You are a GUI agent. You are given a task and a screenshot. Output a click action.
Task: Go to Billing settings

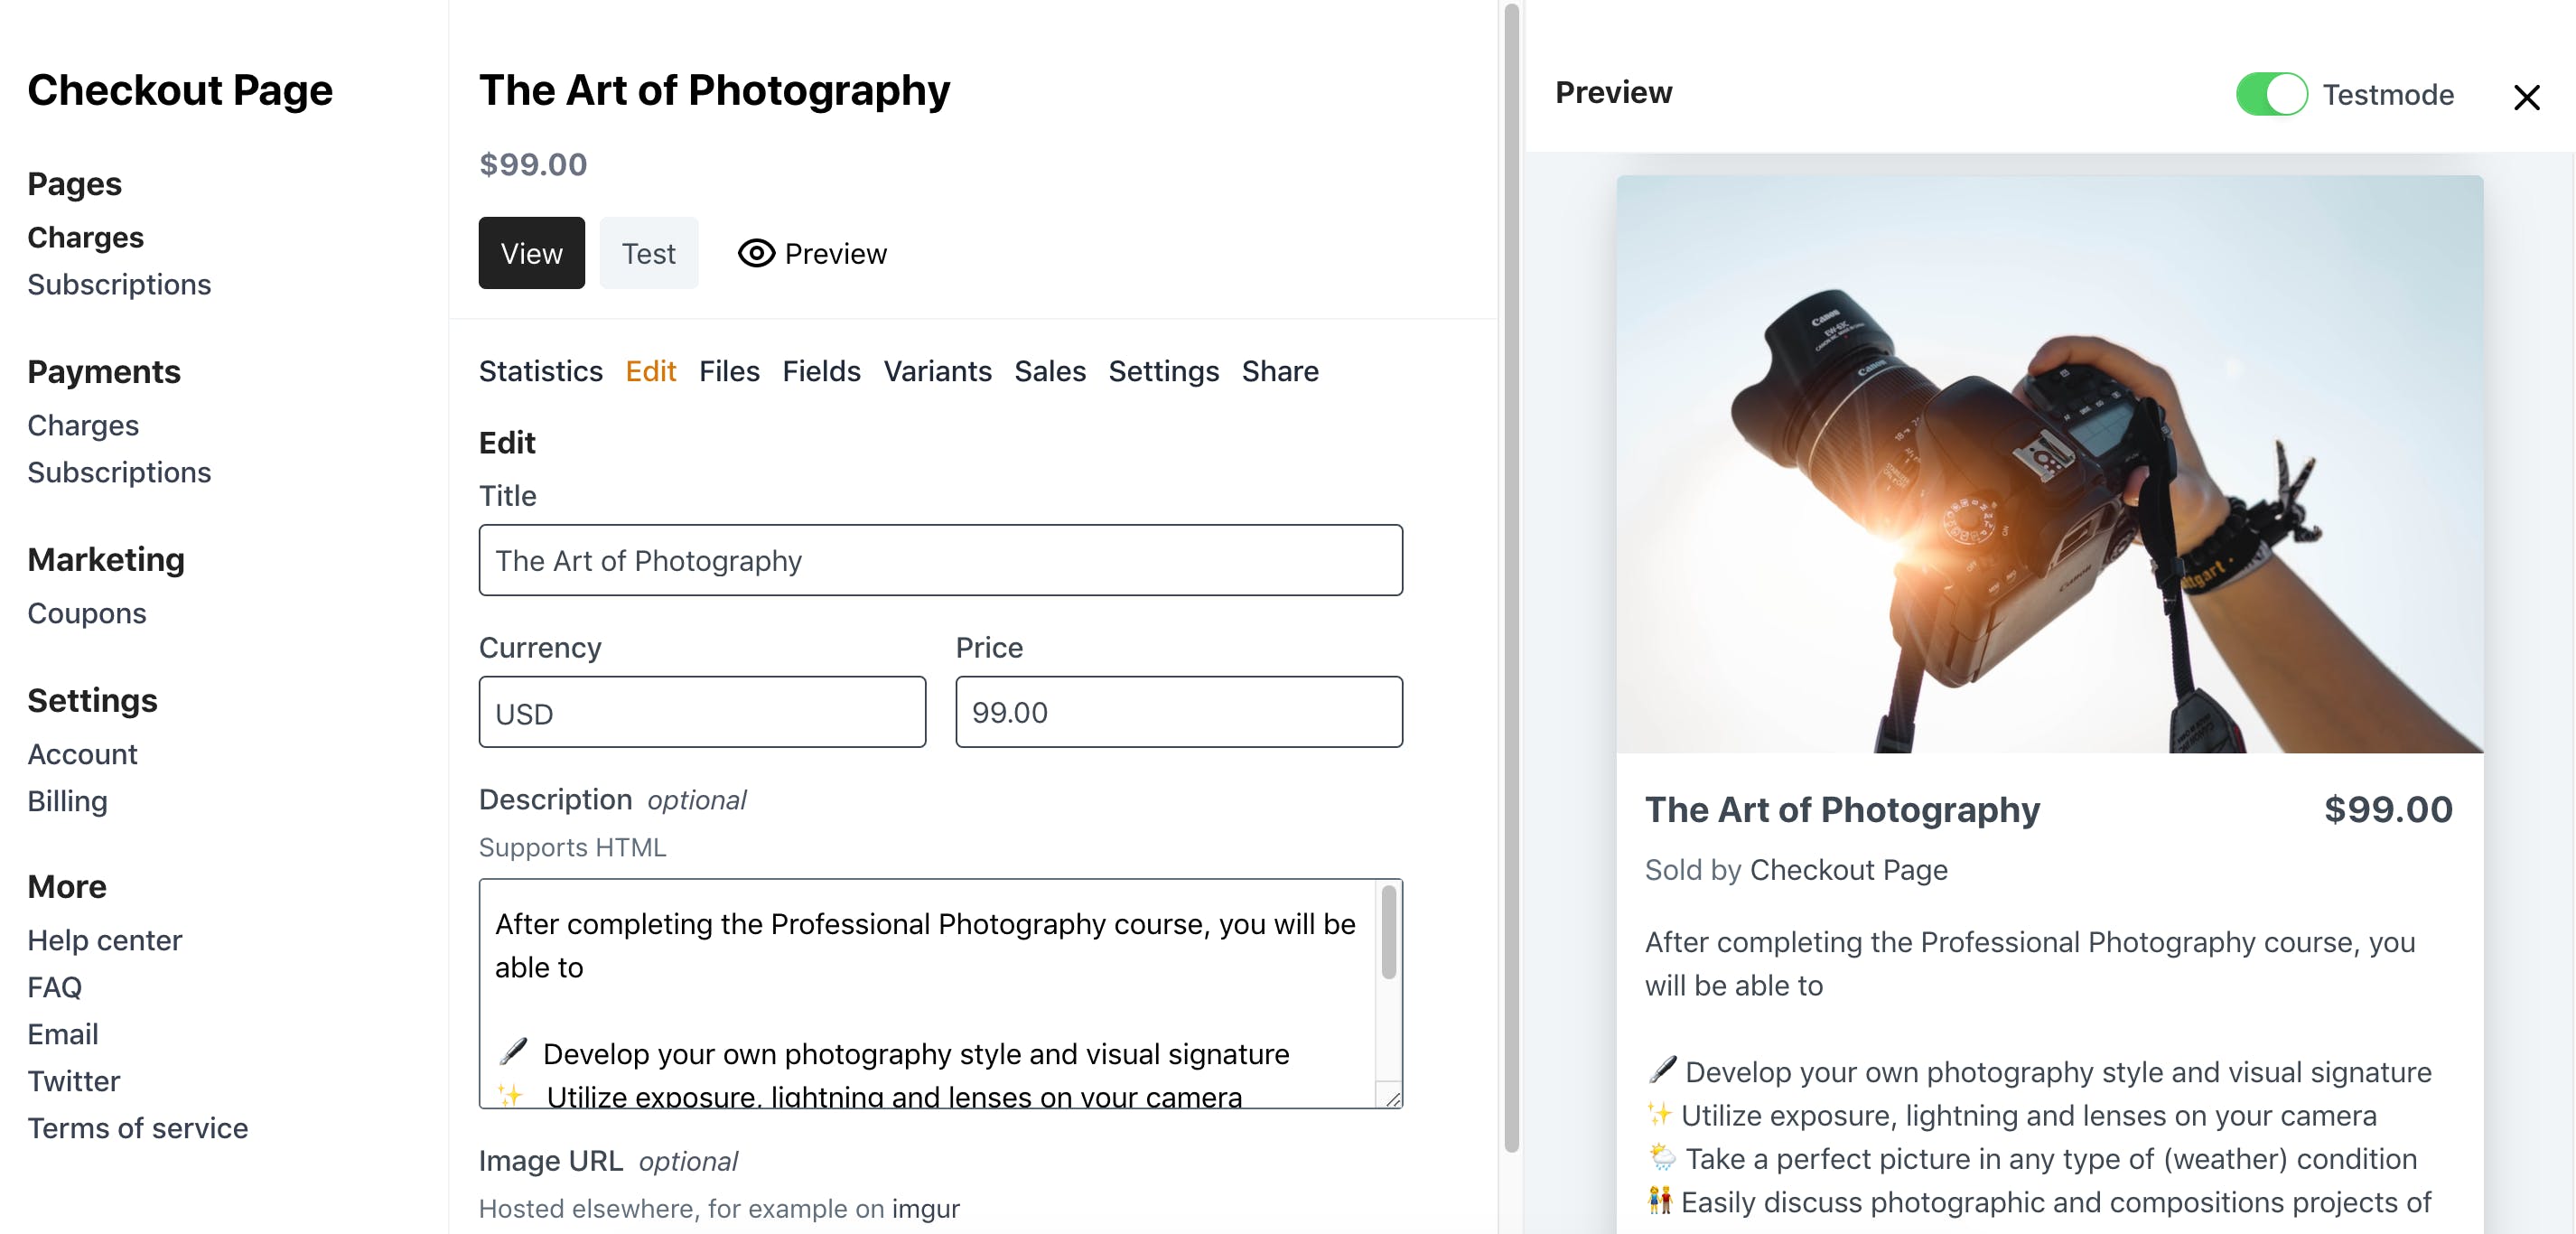point(67,801)
